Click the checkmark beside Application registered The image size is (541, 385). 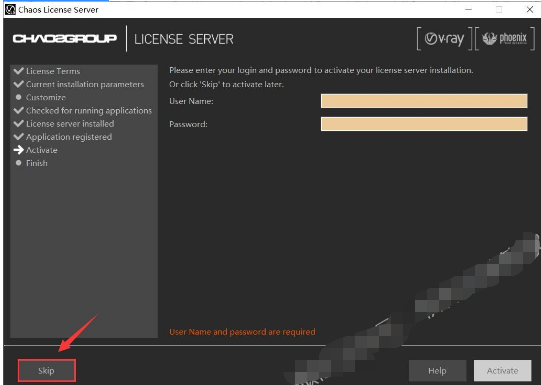(x=18, y=137)
